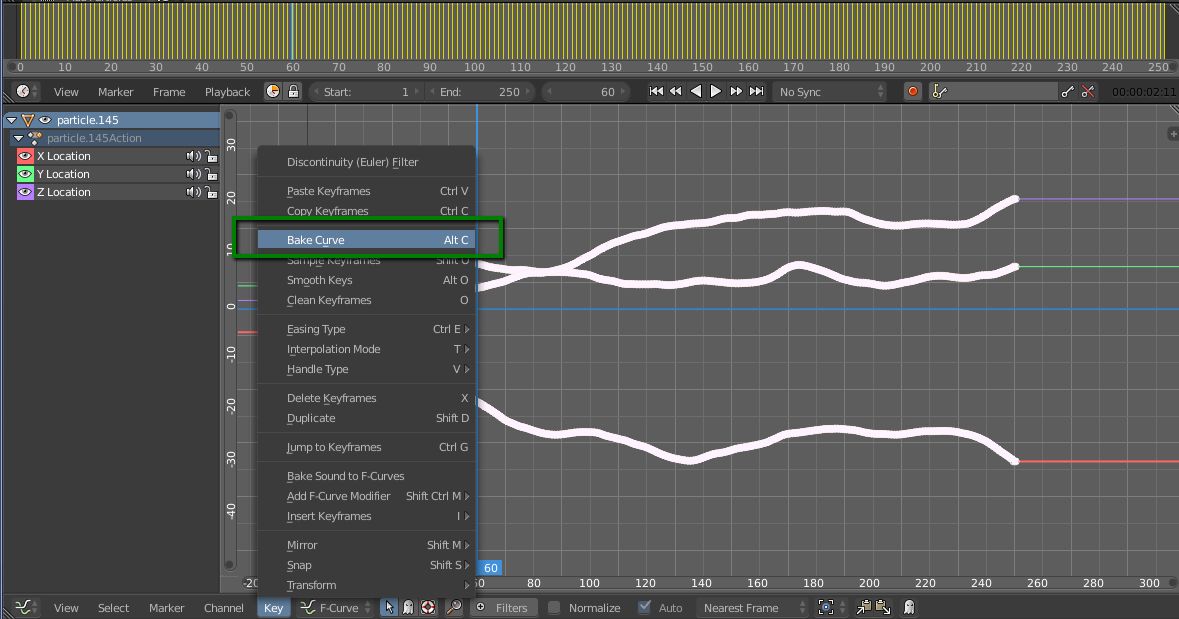
Task: Mute the X Location channel
Action: pyautogui.click(x=193, y=156)
